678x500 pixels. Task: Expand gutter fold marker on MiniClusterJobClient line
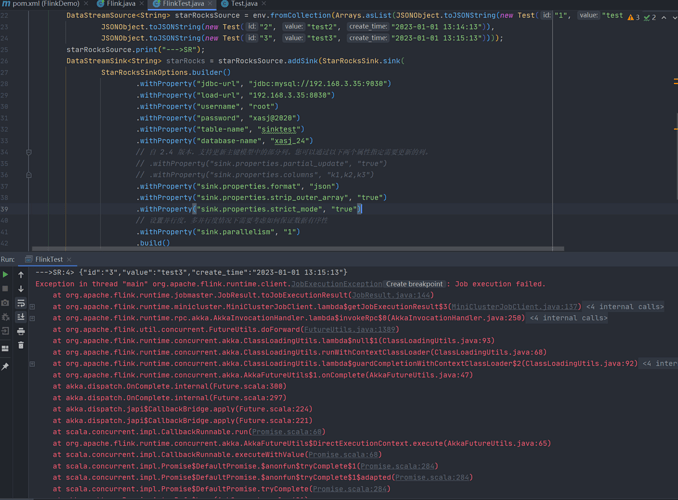[32, 307]
